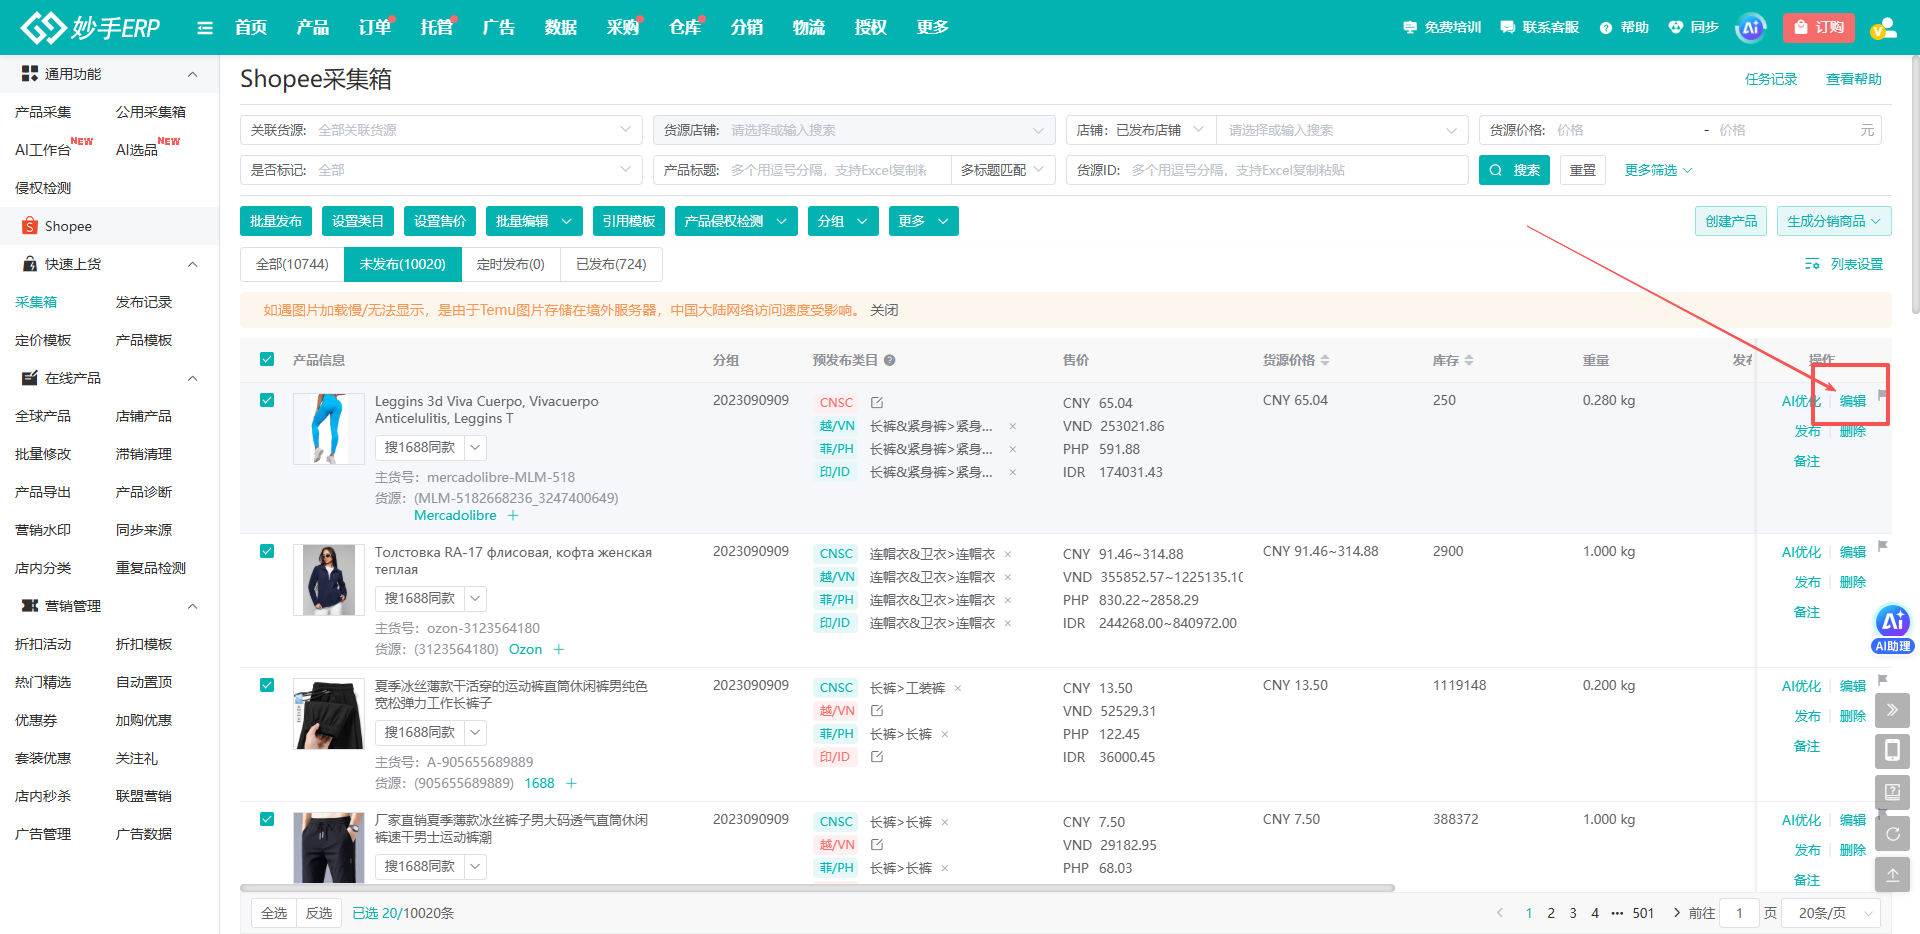The width and height of the screenshot is (1920, 934).
Task: Click the plus icon after Mercadolibre source
Action: [513, 516]
